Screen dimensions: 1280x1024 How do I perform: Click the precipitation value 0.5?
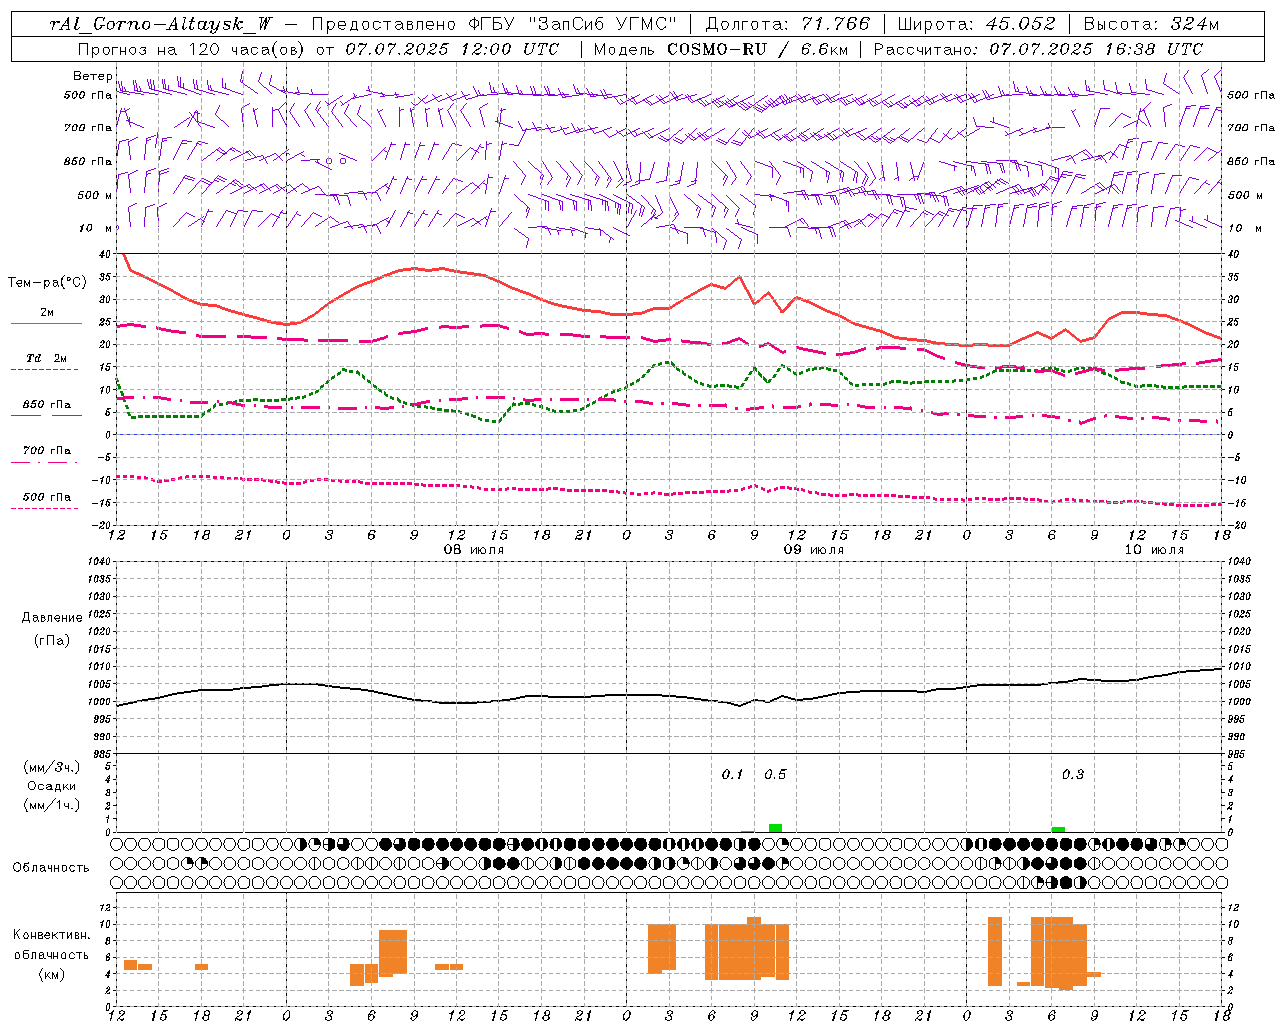coord(775,774)
